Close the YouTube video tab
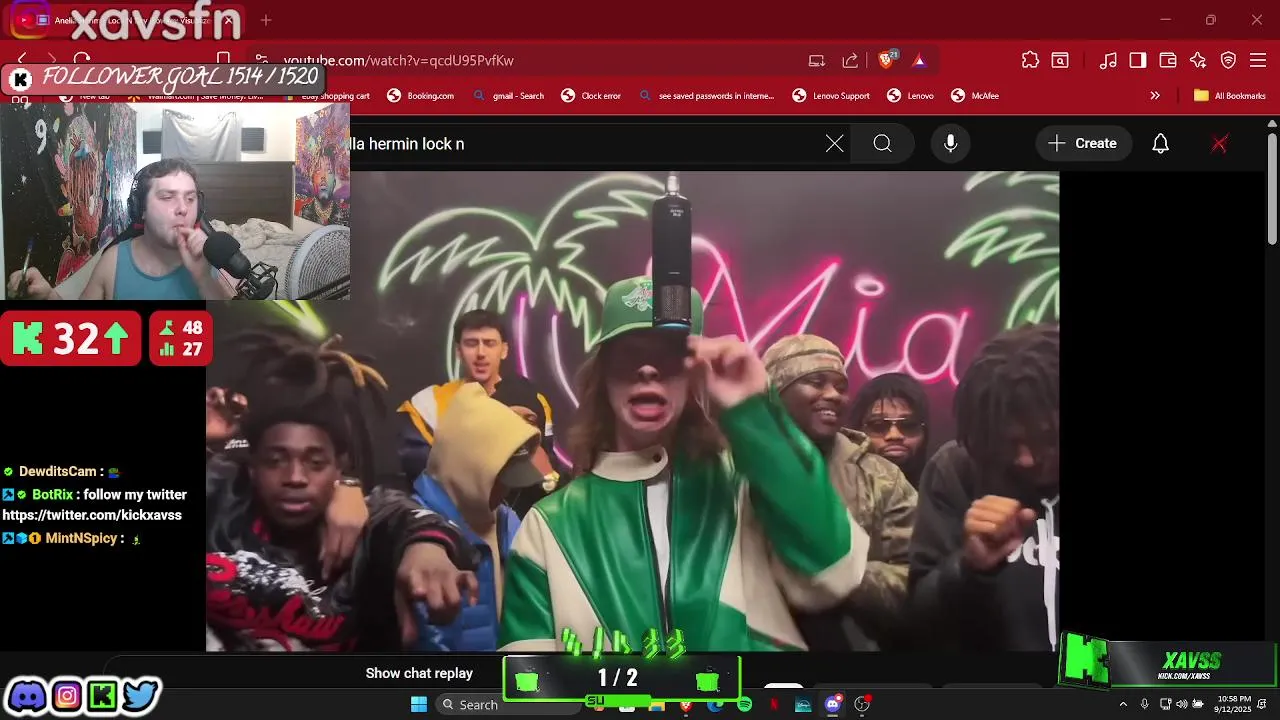 click(228, 20)
